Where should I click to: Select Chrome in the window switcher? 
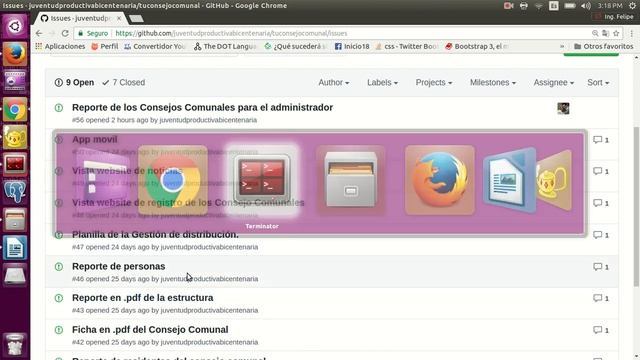click(x=173, y=180)
